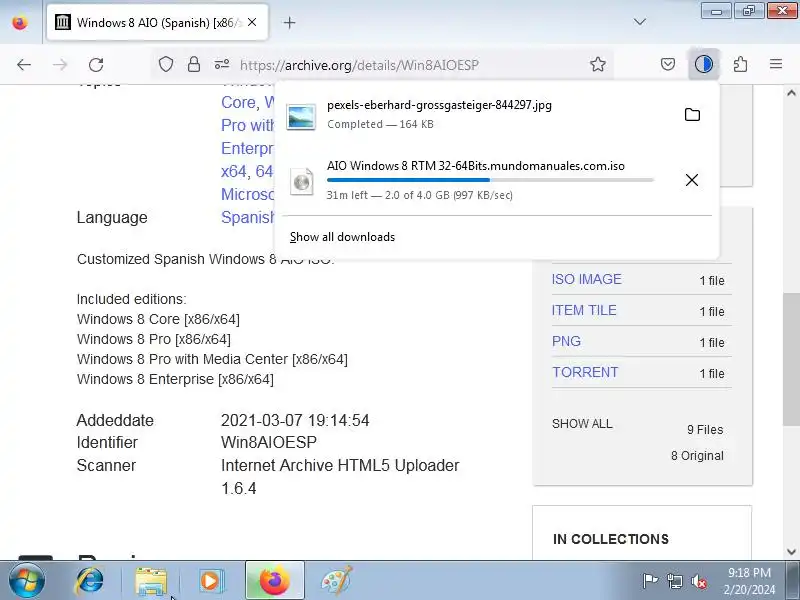Click ISO download progress bar
The height and width of the screenshot is (600, 800).
(490, 180)
